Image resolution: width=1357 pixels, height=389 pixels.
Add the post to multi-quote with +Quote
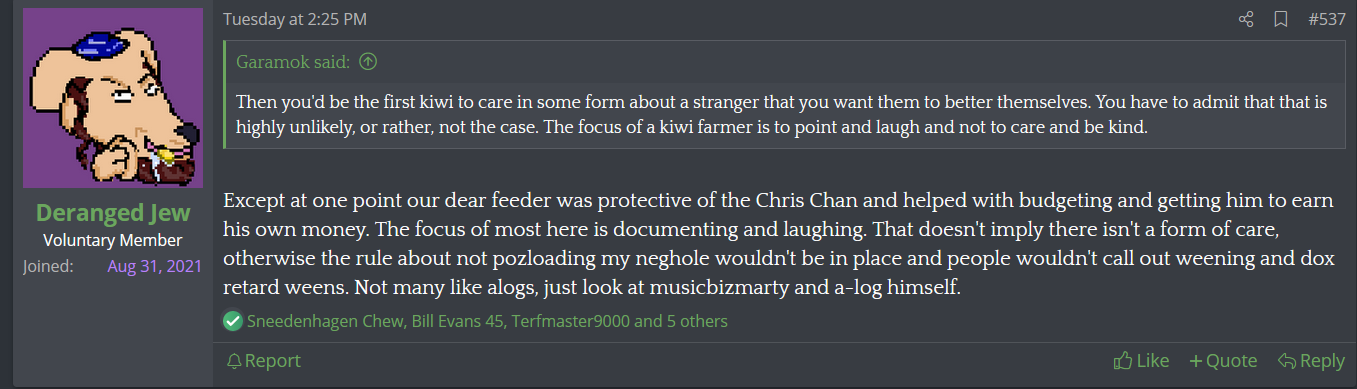pyautogui.click(x=1223, y=361)
